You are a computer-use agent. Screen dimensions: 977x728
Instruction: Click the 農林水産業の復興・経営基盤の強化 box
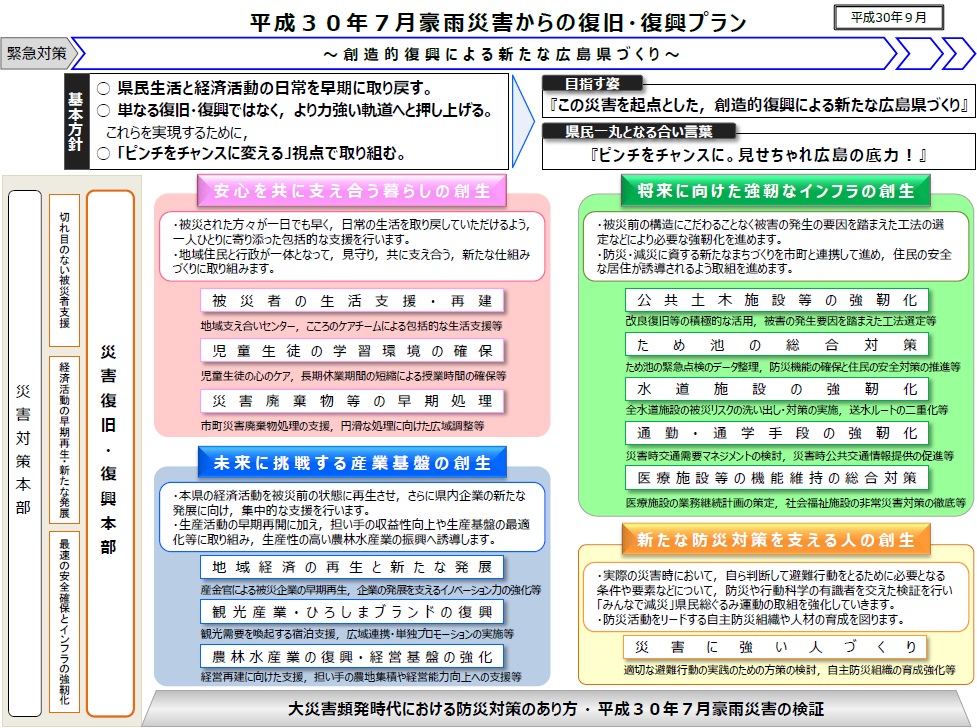coord(352,657)
